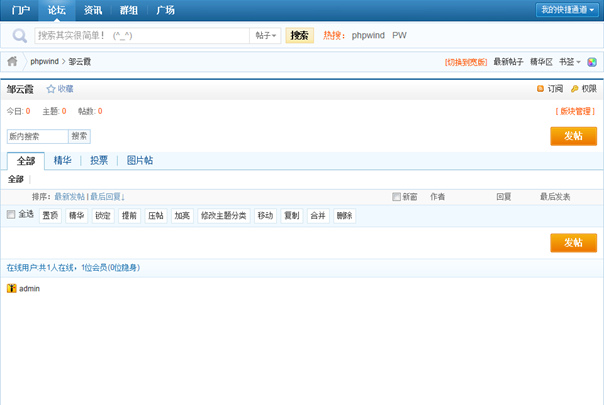Click the lower orange 发帖 button
This screenshot has width=604, height=405.
pos(574,242)
